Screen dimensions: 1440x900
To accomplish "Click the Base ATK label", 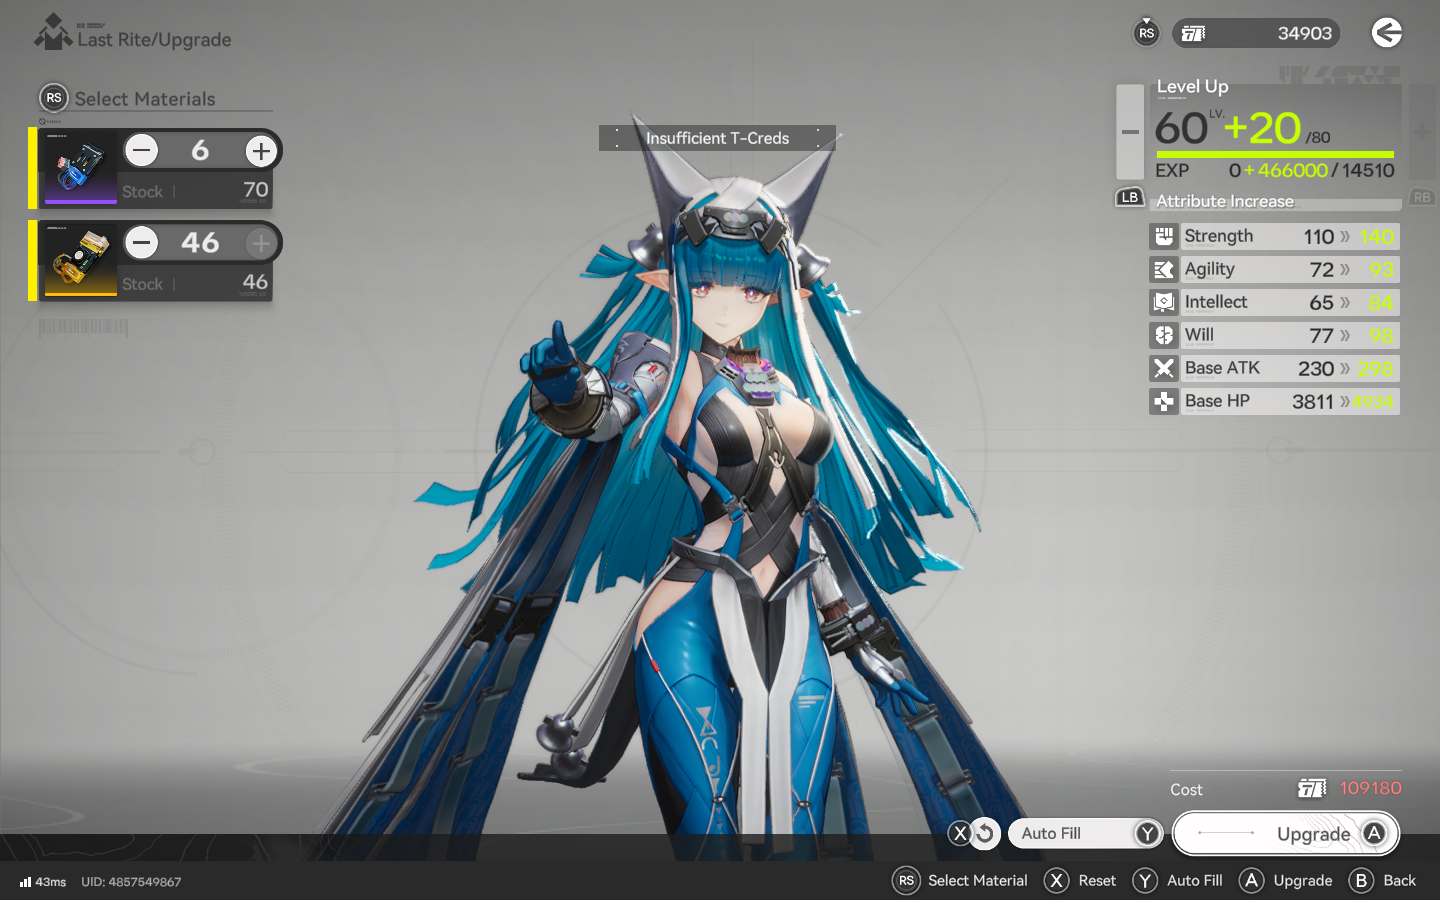I will [1222, 368].
